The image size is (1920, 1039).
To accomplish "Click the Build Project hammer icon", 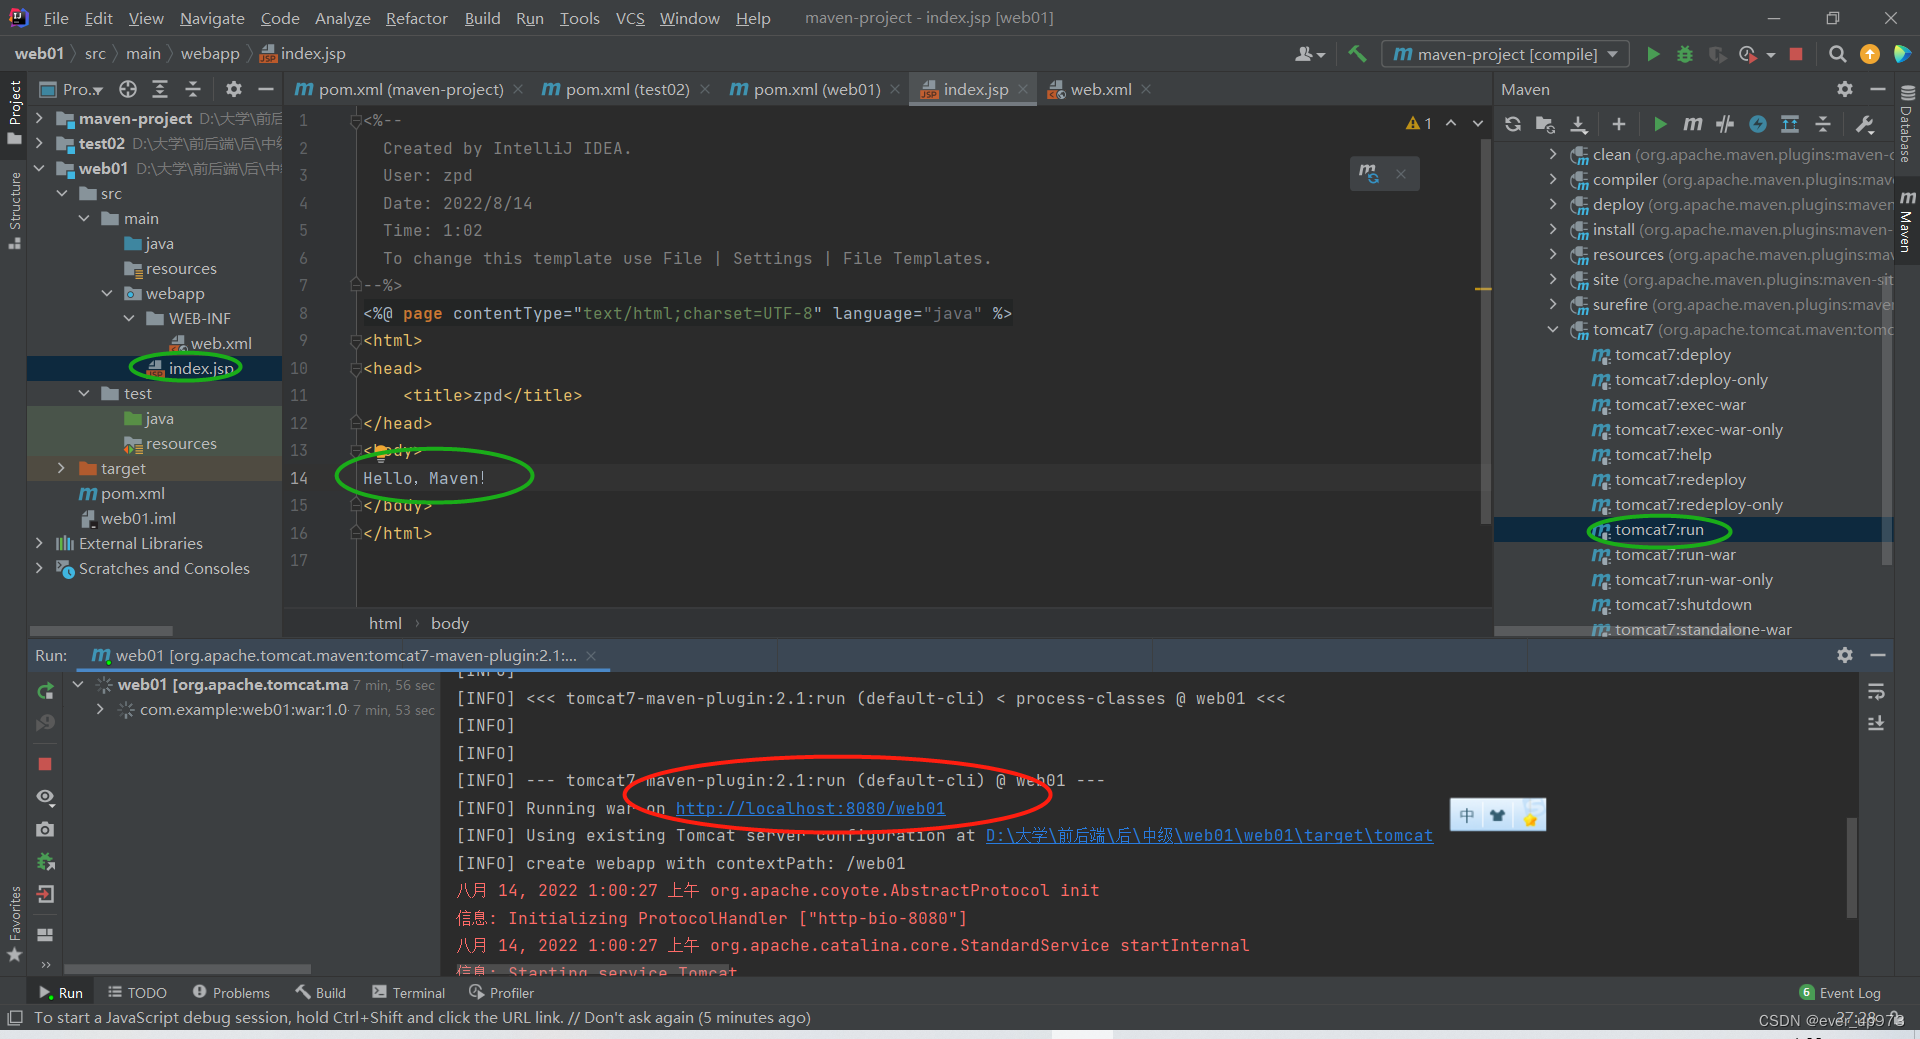I will (1357, 54).
